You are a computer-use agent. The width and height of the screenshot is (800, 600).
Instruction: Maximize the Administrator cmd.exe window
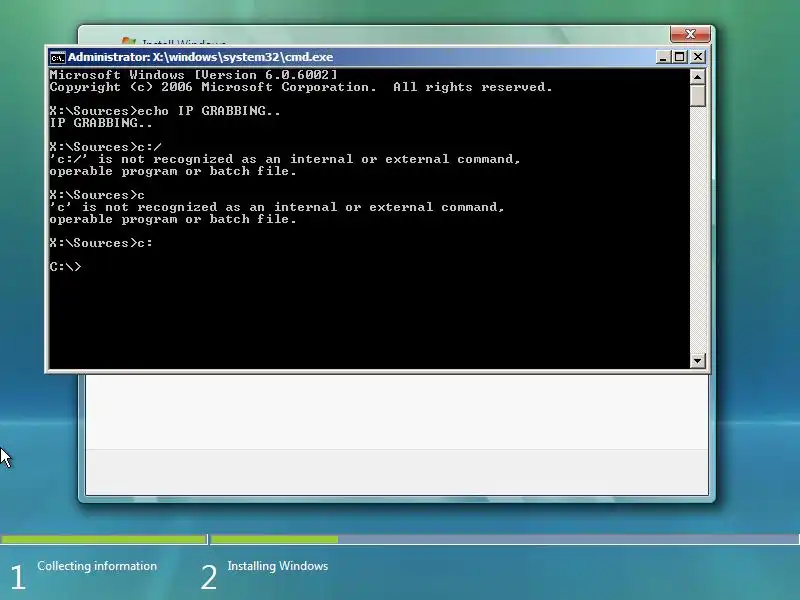tap(680, 57)
